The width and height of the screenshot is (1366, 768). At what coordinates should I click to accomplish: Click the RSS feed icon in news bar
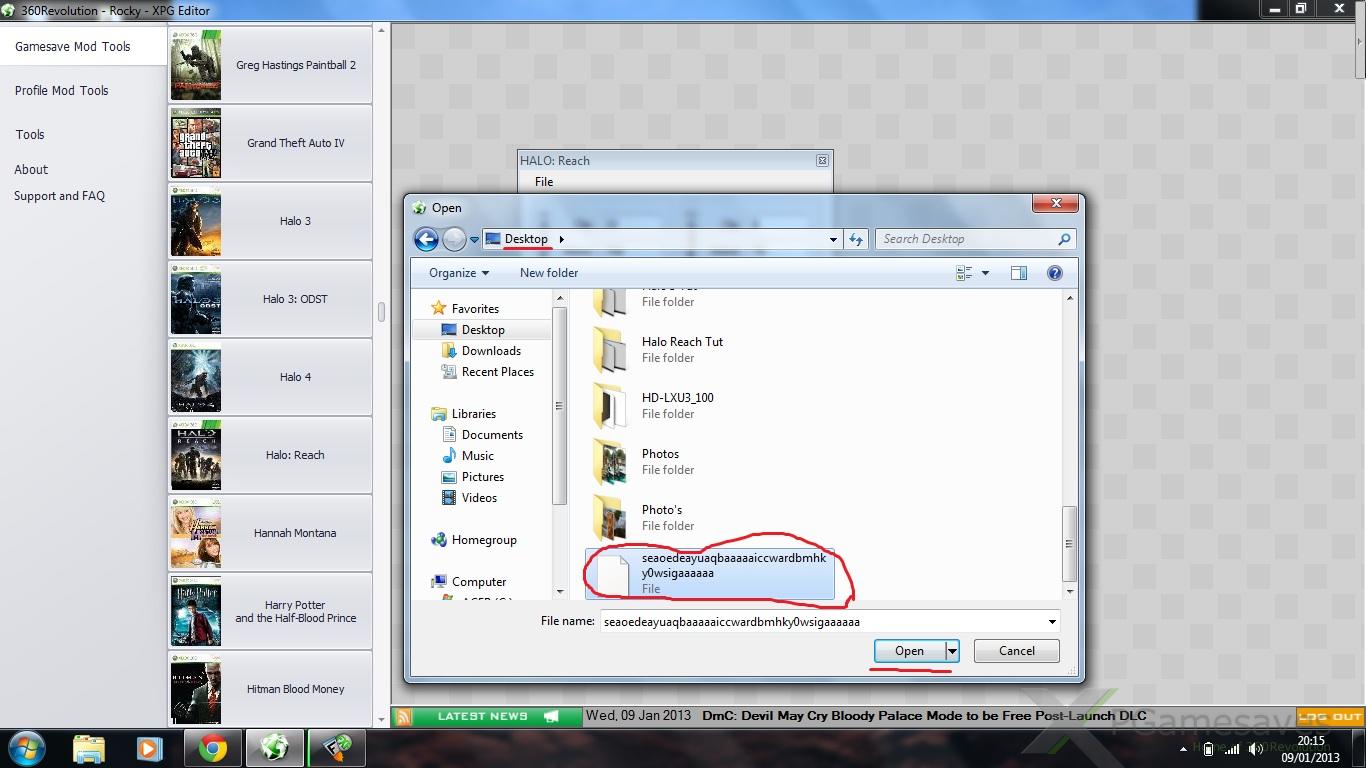(x=402, y=716)
